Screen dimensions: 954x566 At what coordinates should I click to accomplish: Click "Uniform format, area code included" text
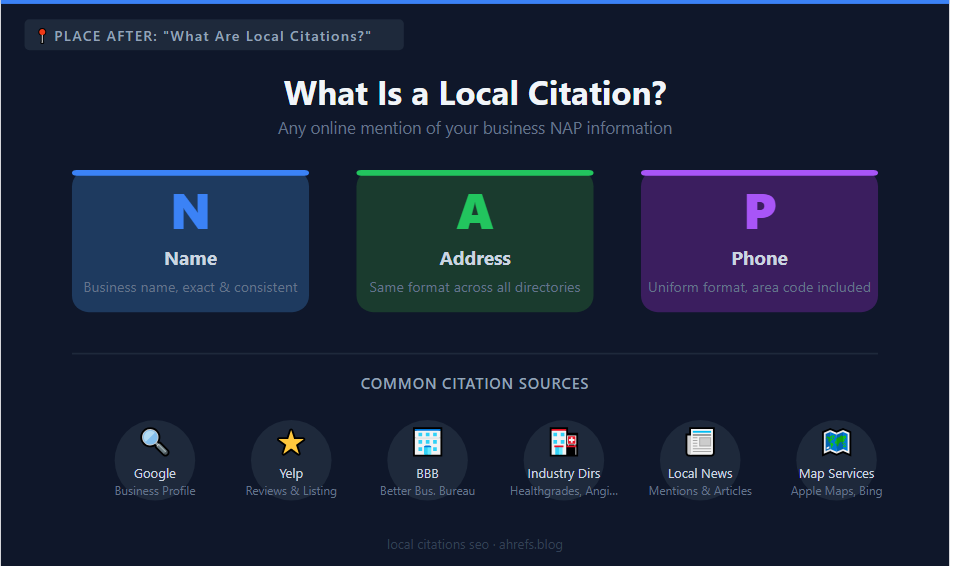[x=759, y=287]
